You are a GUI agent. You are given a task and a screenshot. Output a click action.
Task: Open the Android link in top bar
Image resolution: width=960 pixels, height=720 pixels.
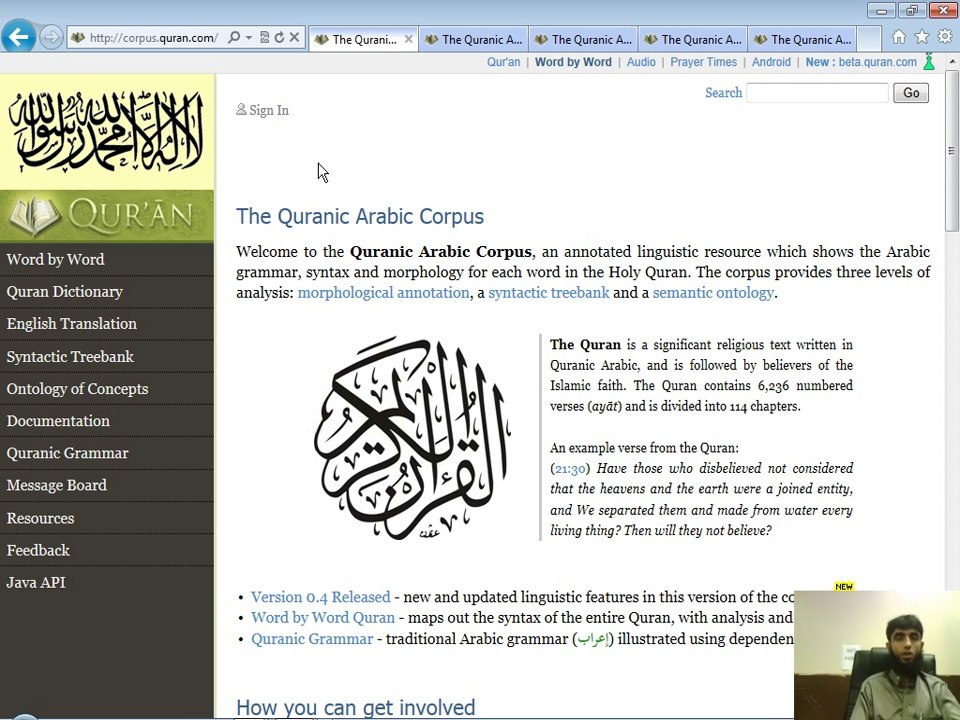771,62
